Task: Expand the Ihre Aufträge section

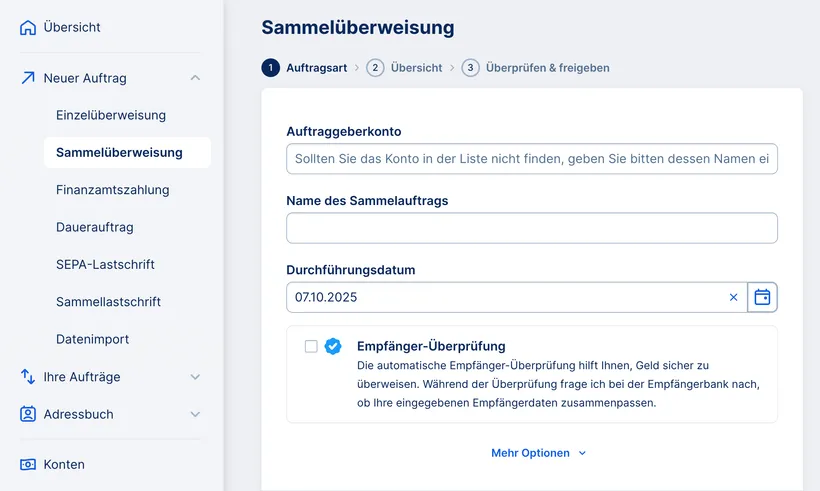Action: click(195, 377)
